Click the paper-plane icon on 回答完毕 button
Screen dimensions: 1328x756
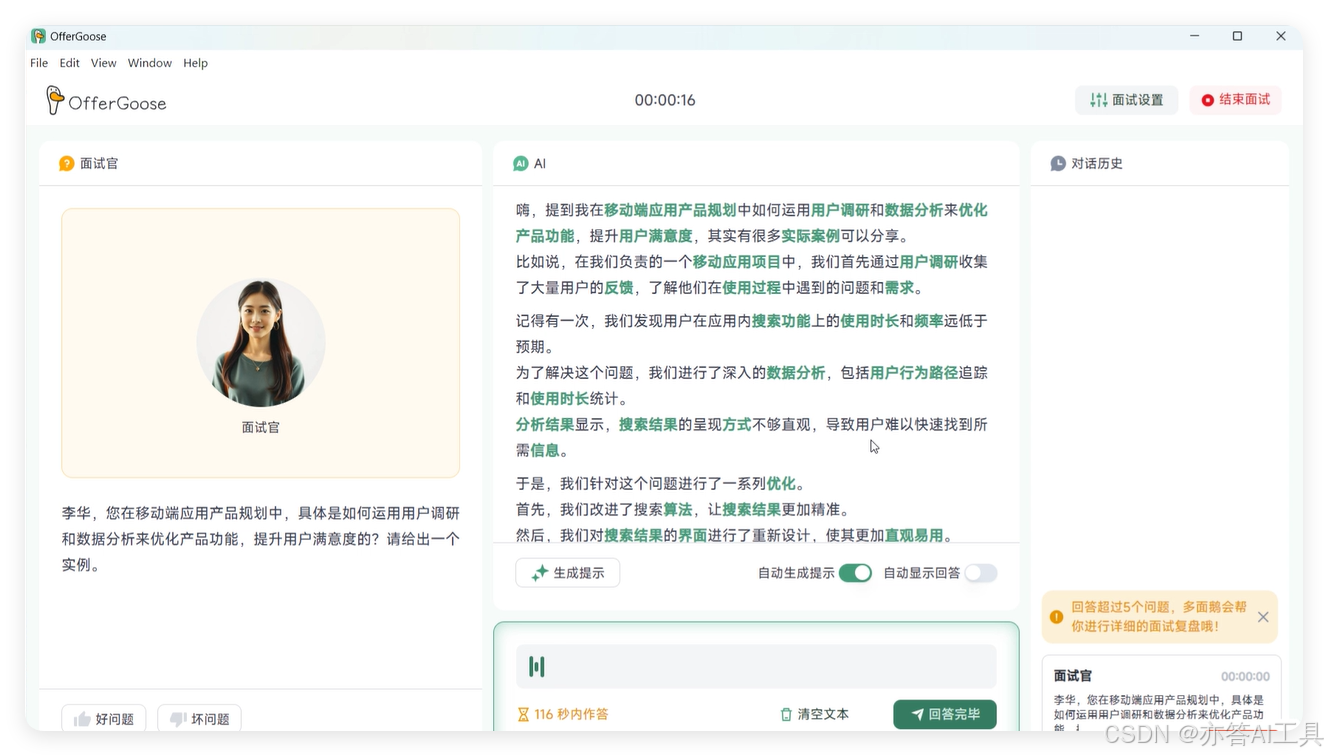916,714
